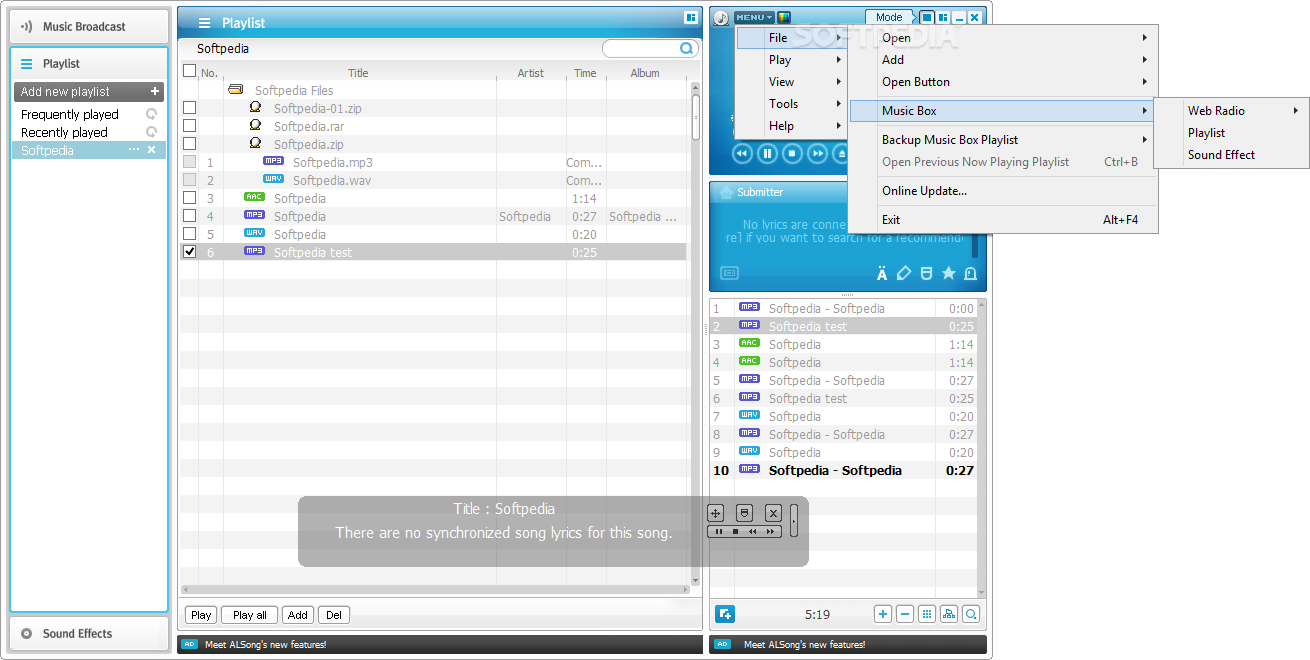The width and height of the screenshot is (1310, 660).
Task: Open more options dots on Softpedia playlist
Action: [x=134, y=150]
